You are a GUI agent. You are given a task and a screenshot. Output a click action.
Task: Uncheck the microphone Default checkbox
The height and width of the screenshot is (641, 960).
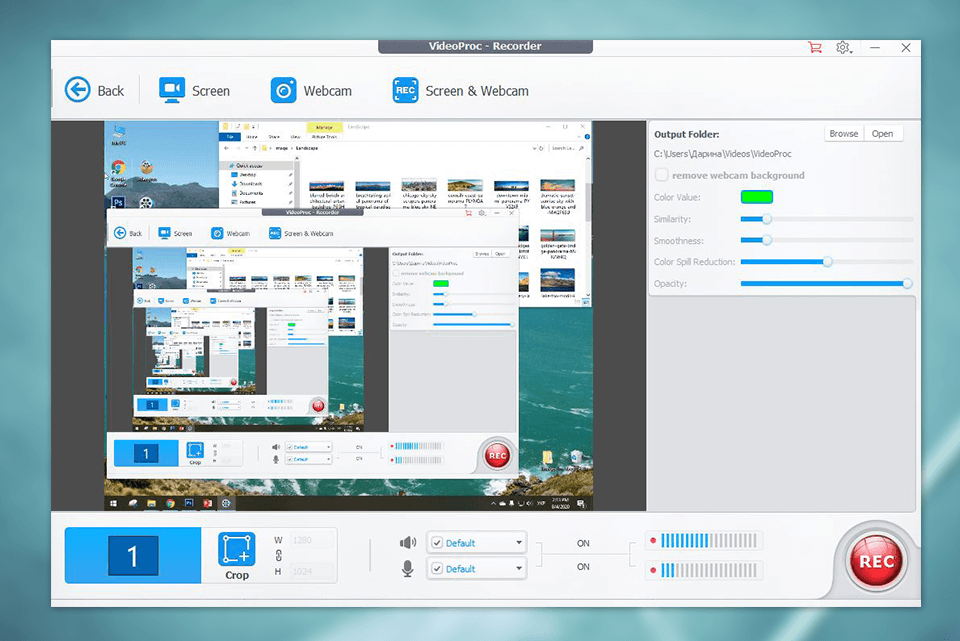(x=439, y=568)
